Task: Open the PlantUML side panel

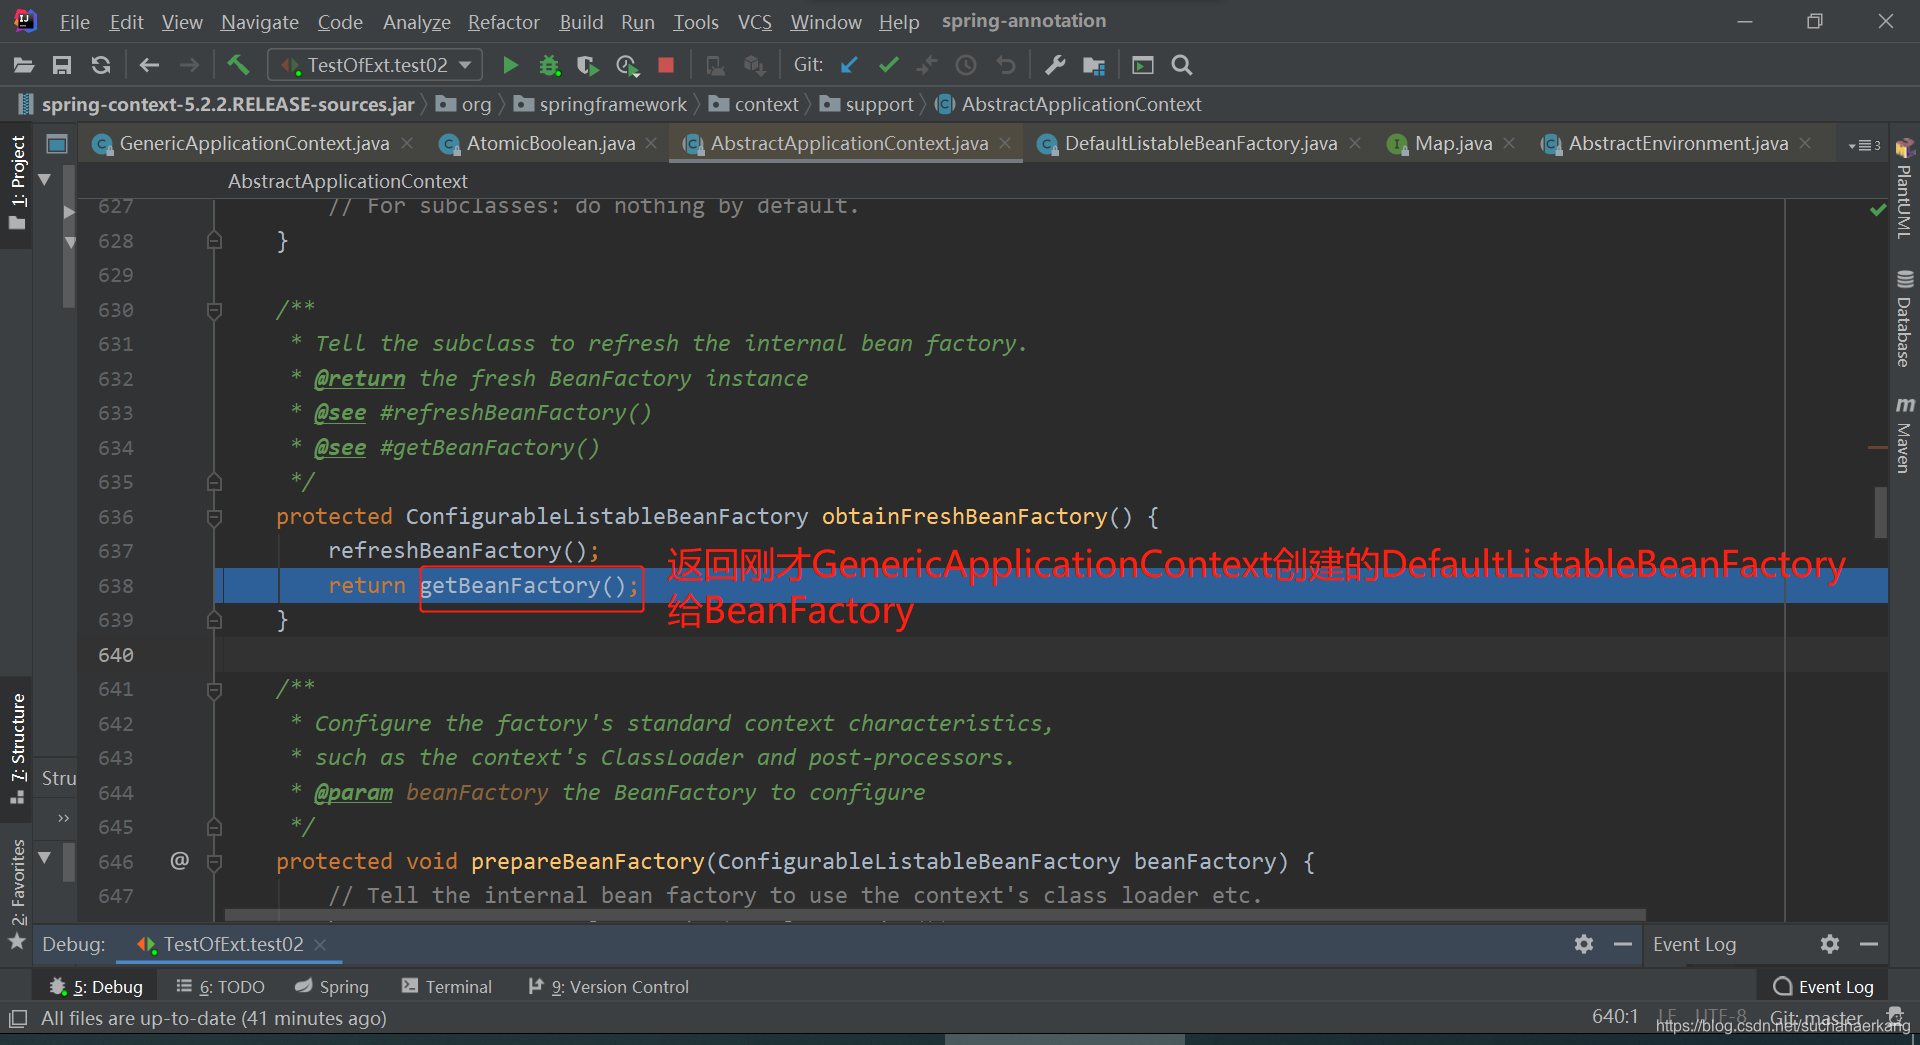Action: [x=1904, y=189]
